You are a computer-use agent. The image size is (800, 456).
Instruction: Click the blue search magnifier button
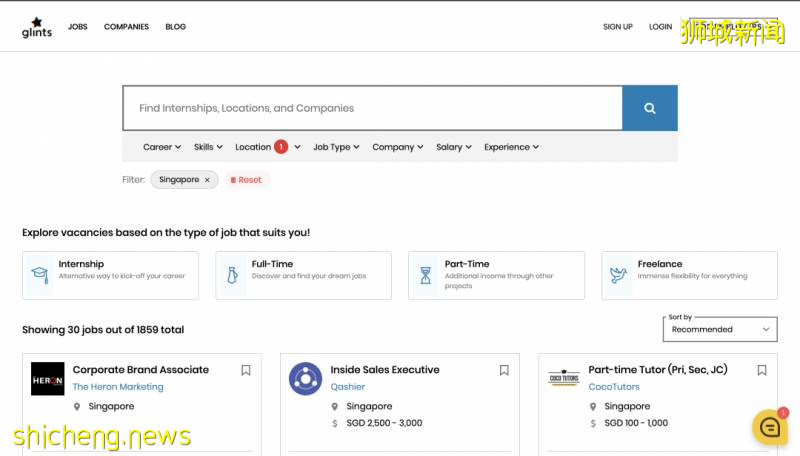649,108
